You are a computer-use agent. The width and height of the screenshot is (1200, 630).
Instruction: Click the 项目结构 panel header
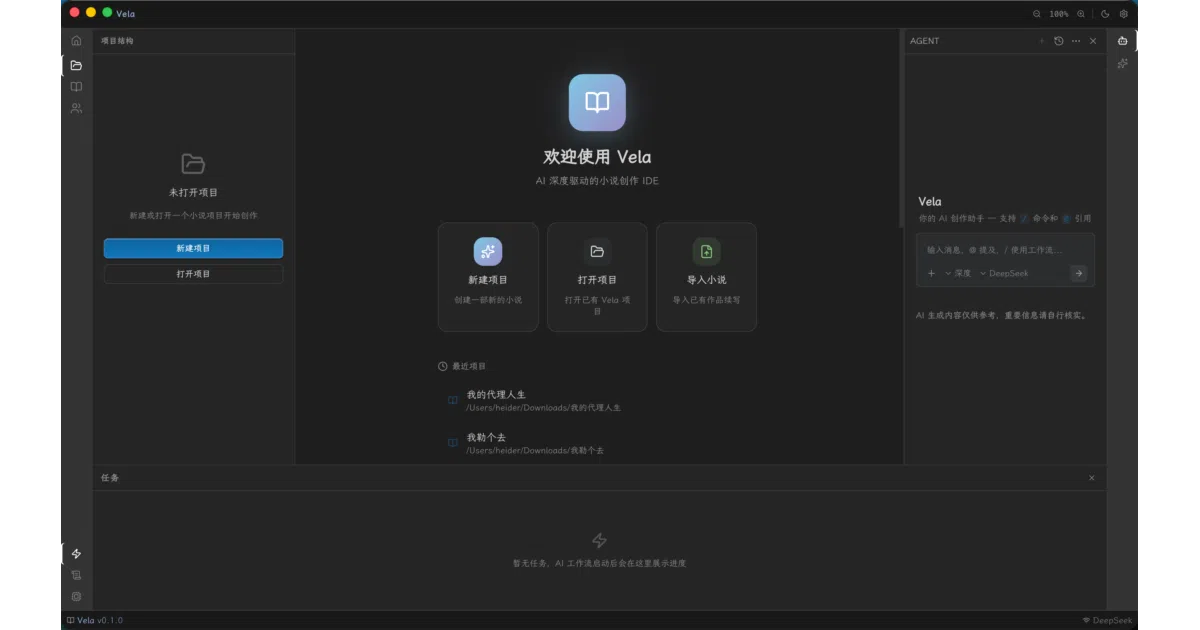(x=117, y=41)
